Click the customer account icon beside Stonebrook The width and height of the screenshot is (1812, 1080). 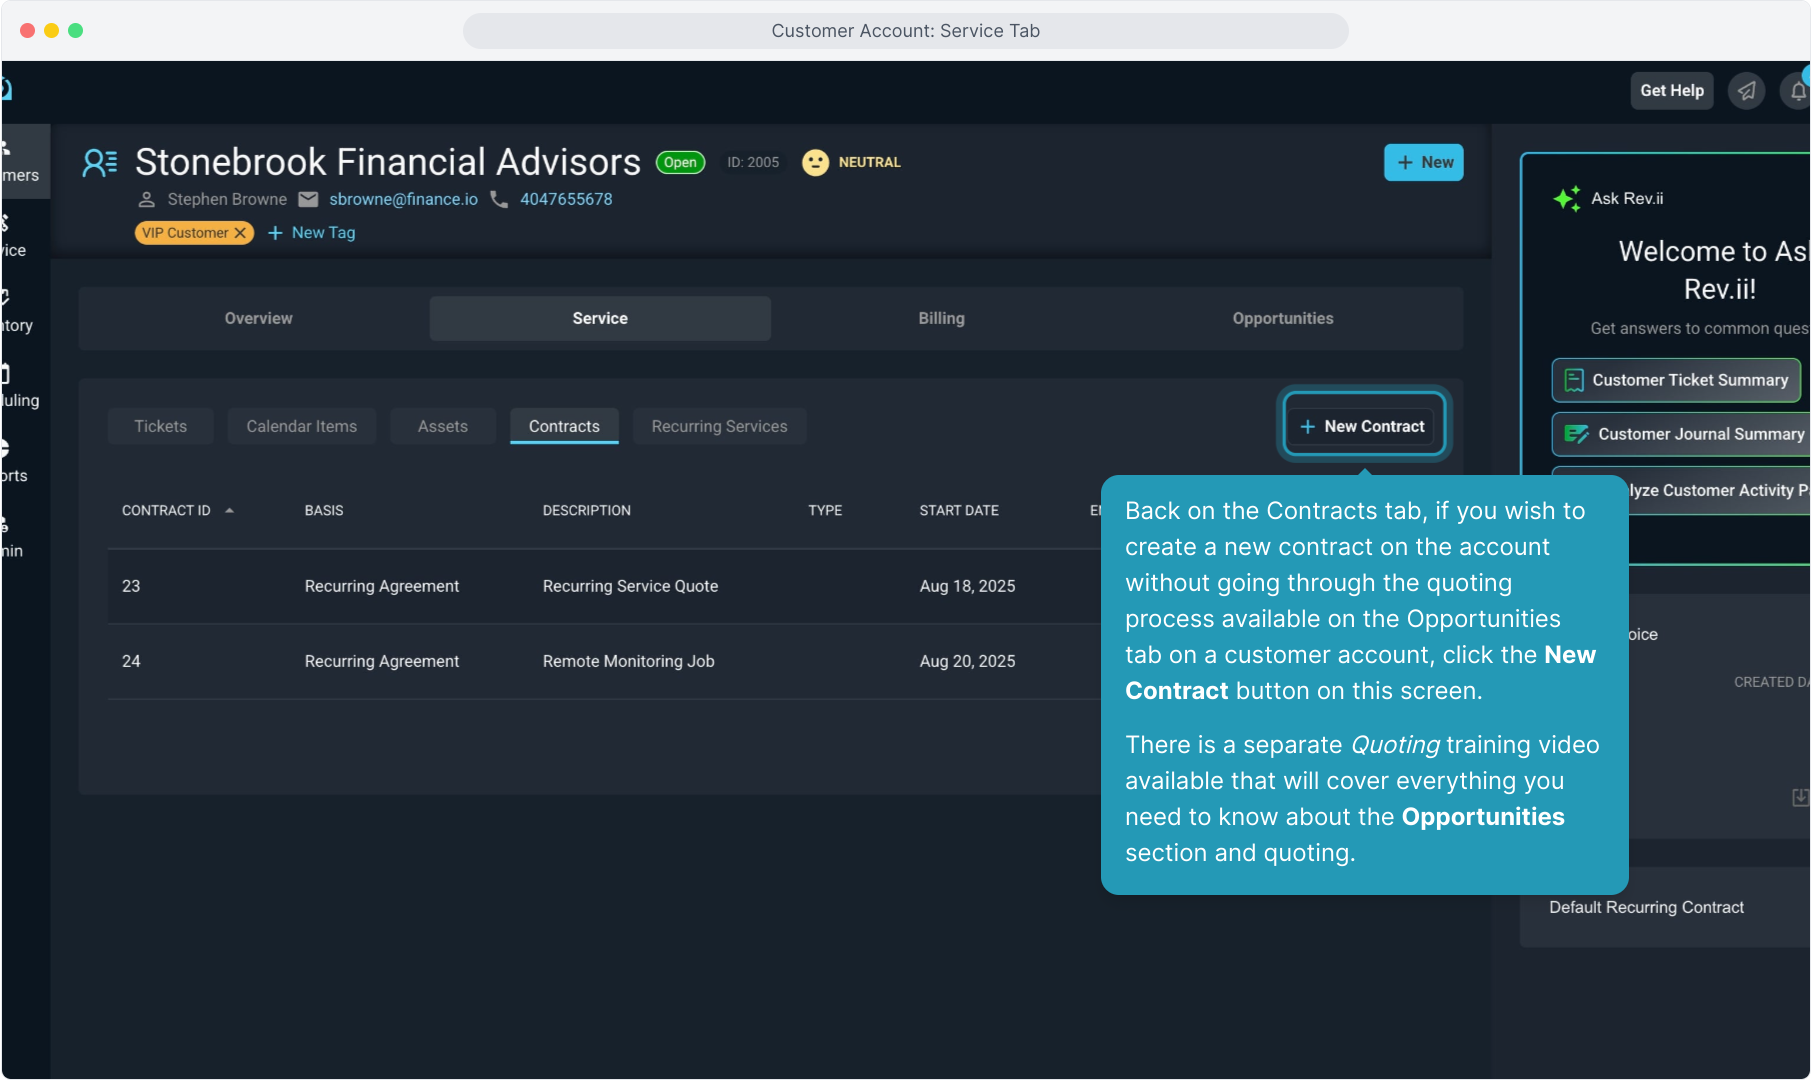click(x=100, y=162)
